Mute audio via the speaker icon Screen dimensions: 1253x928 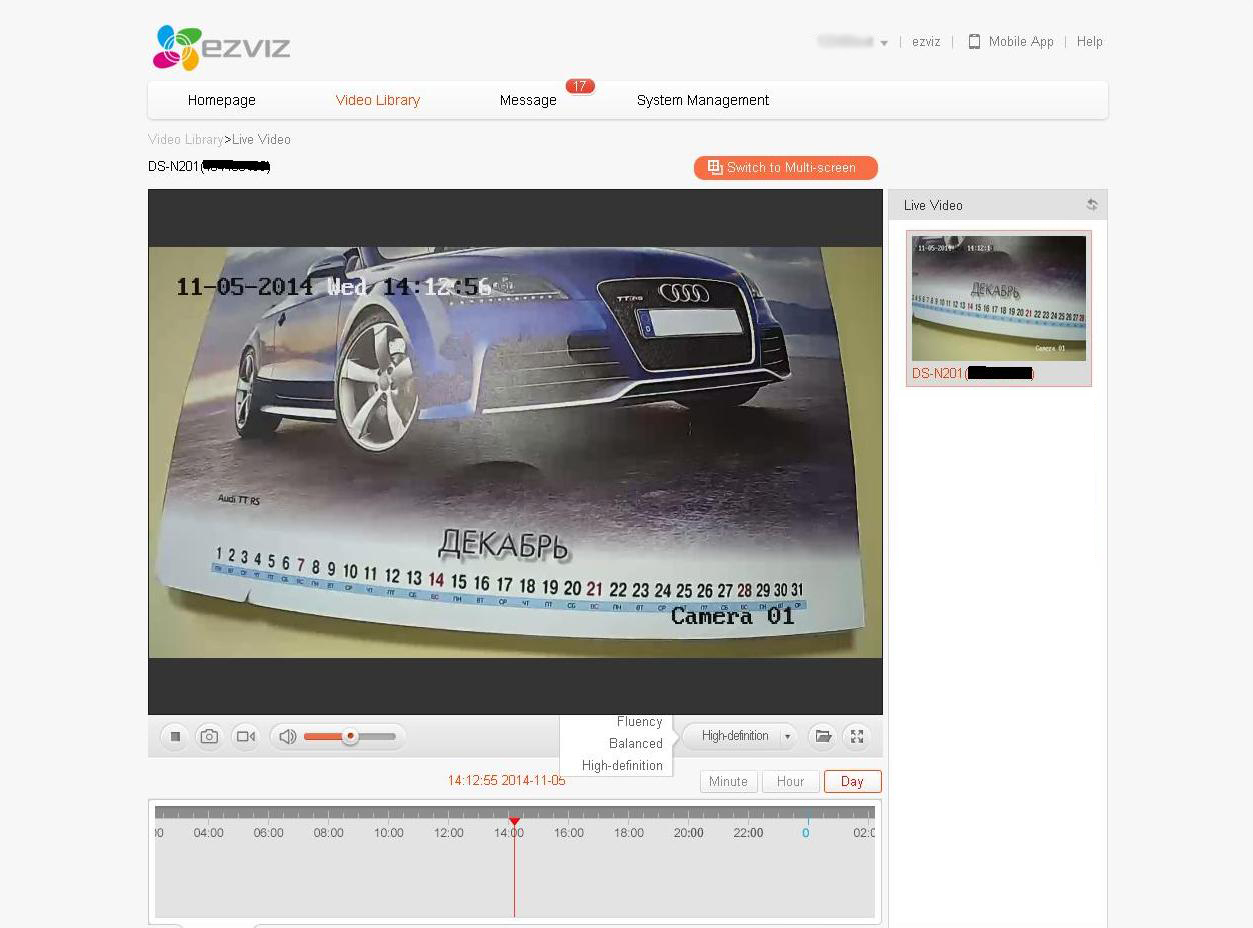click(x=287, y=737)
